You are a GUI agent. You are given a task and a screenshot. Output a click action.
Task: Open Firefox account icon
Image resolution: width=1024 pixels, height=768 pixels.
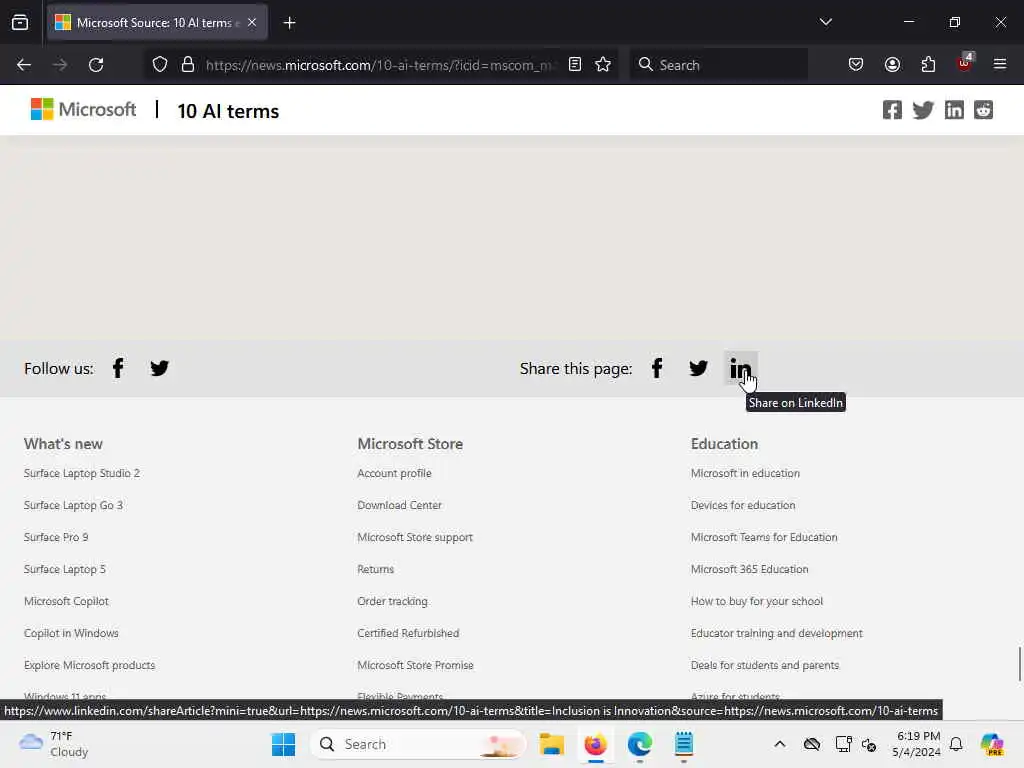[892, 65]
